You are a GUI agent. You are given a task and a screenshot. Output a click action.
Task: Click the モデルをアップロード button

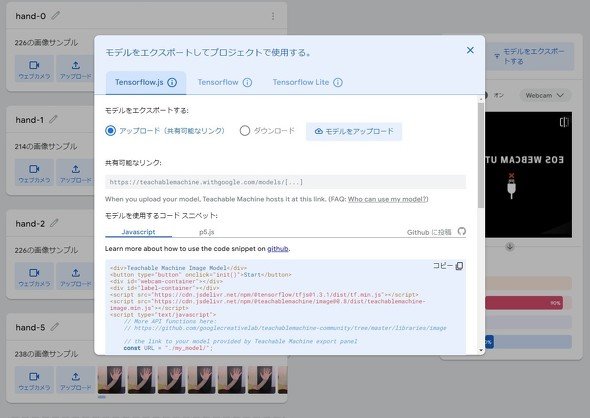(x=354, y=131)
